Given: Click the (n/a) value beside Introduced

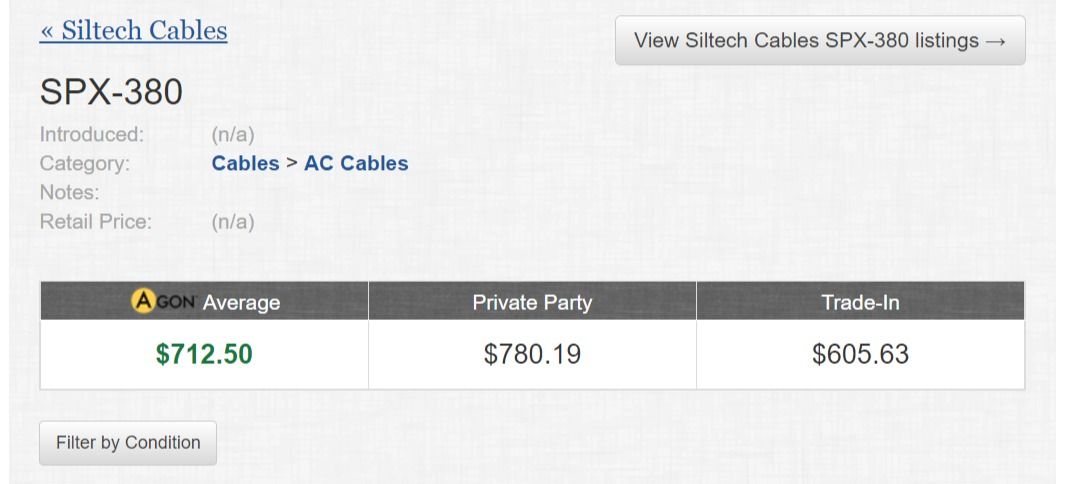Looking at the screenshot, I should (233, 134).
